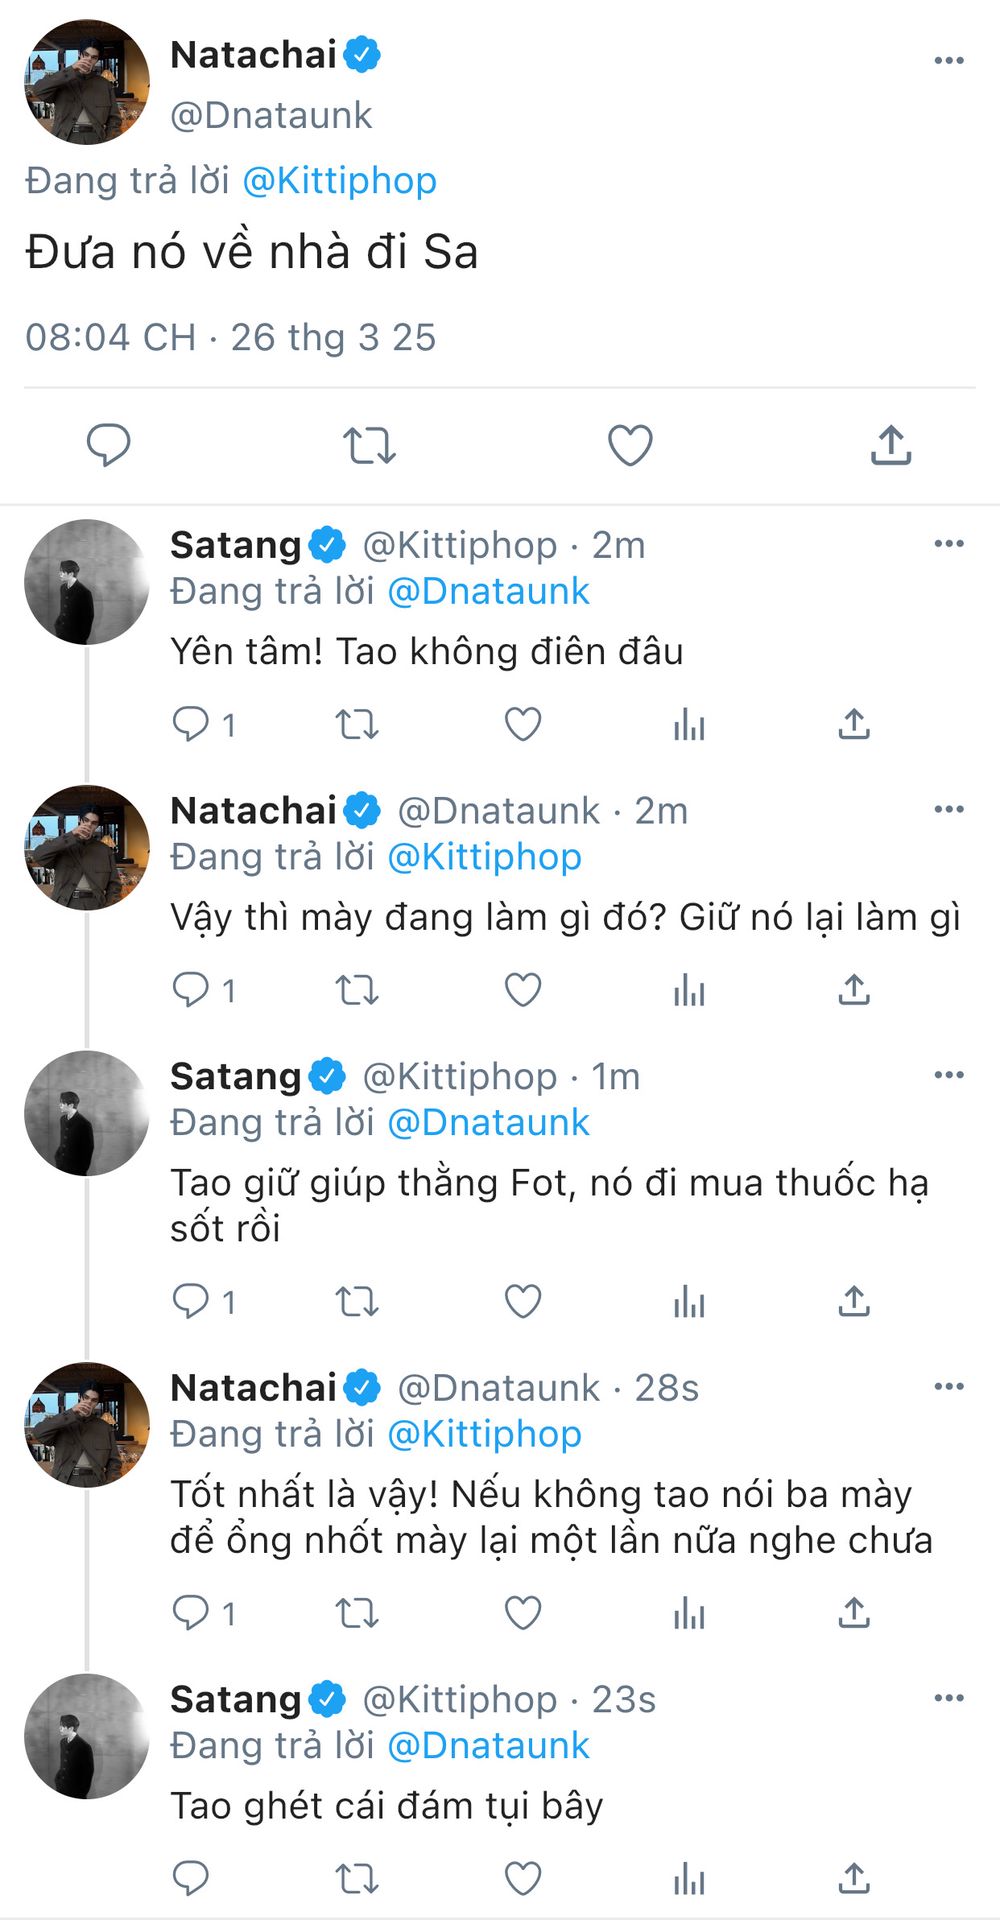Share the 'Tao giữ giúp thằng Fot' reply
1000x1920 pixels.
[x=853, y=1301]
